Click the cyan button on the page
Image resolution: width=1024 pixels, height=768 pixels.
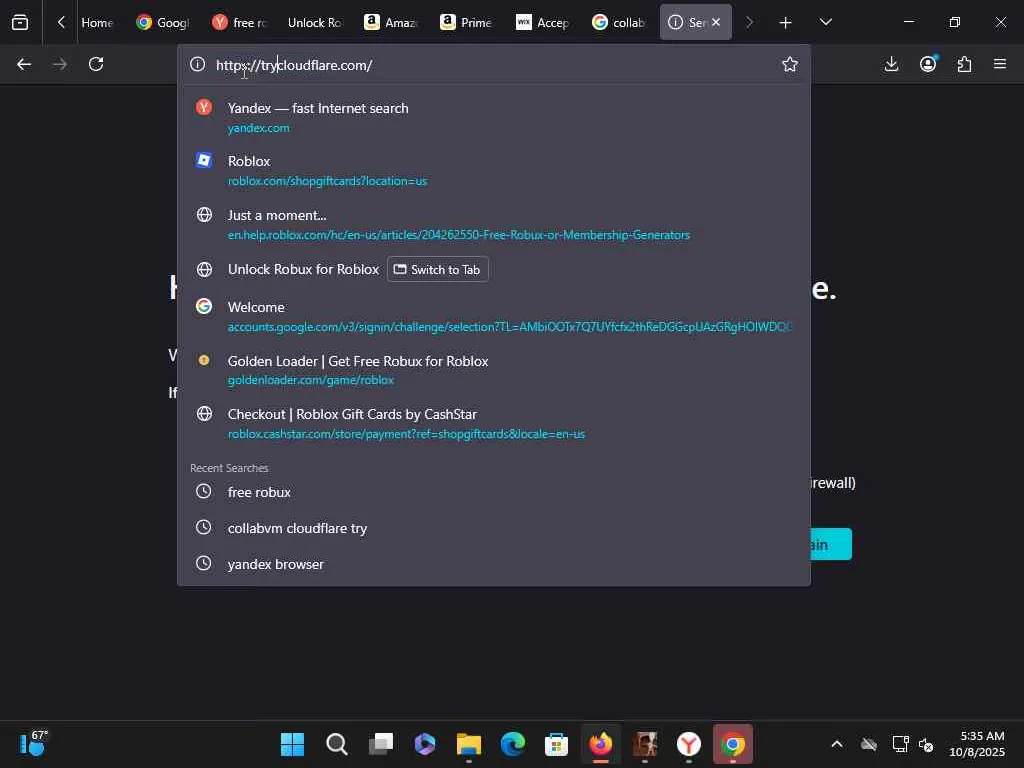coord(831,544)
